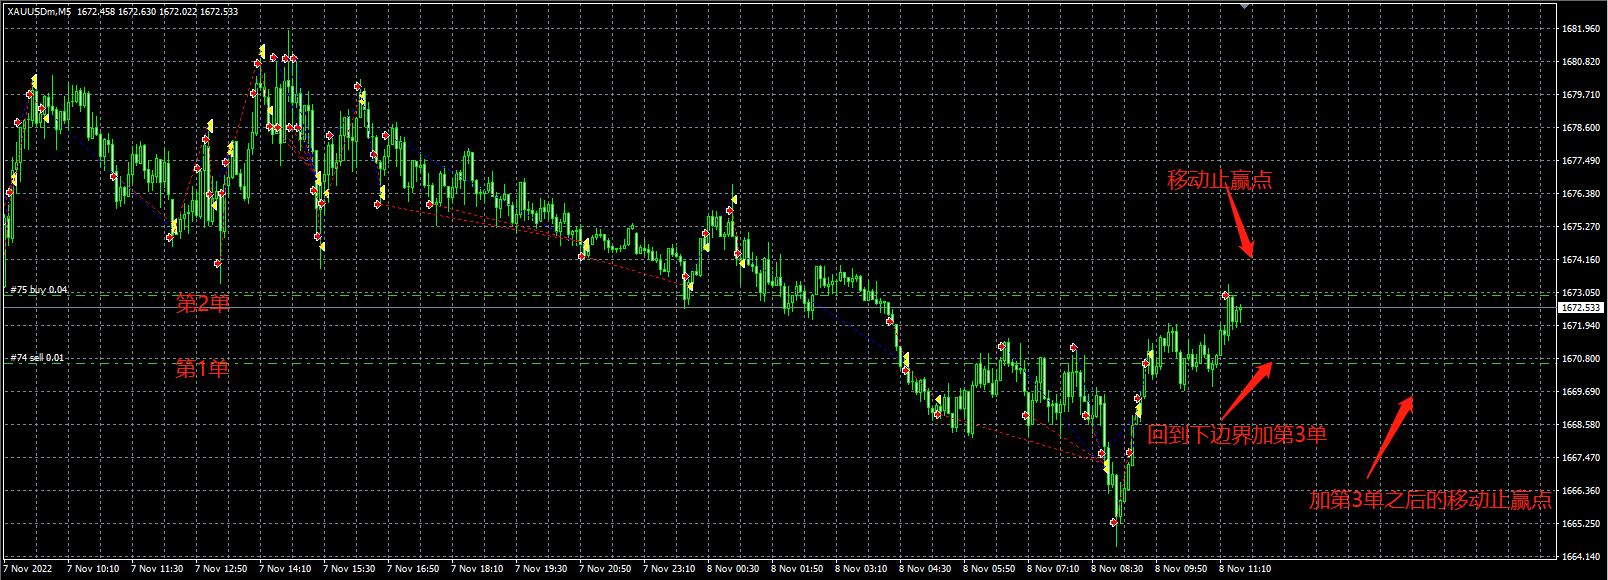Click the 第2单 red annotation text
The height and width of the screenshot is (580, 1608).
[x=203, y=303]
